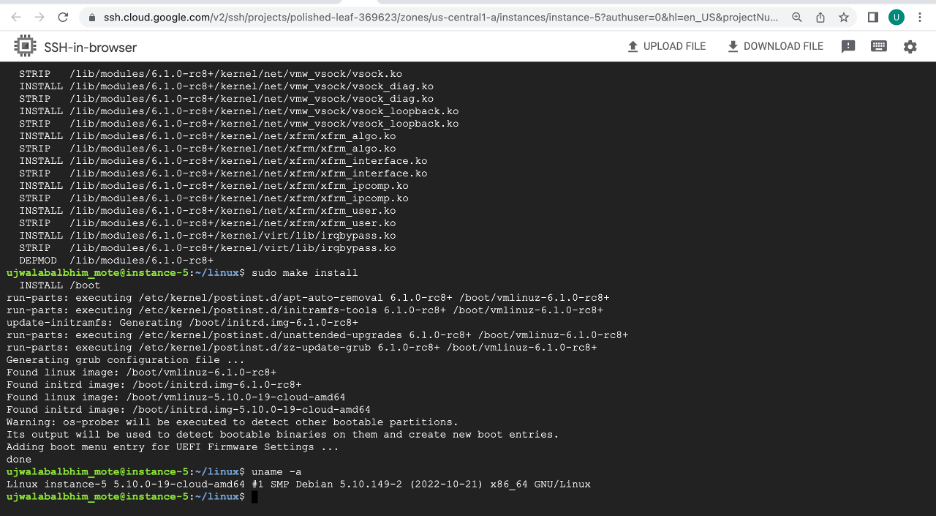Click the 'Found linux image: /boot/vmlinuz-5.10.0-19-cloud-amd64' line
This screenshot has width=936, height=516.
coord(176,397)
